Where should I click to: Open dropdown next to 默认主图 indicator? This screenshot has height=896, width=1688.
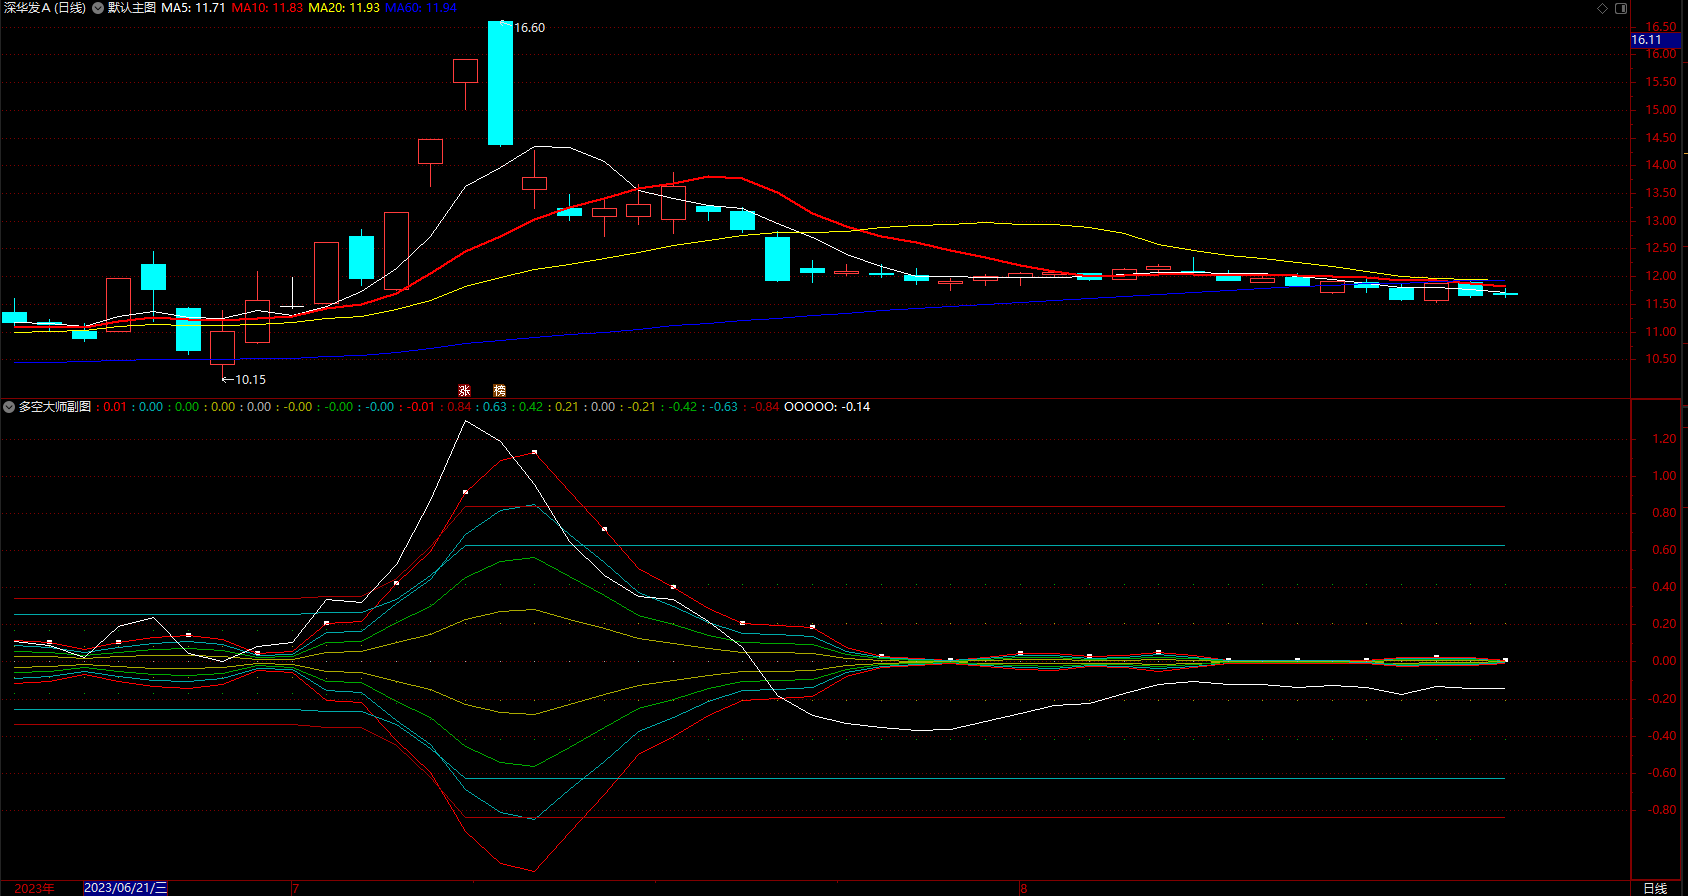click(x=98, y=8)
